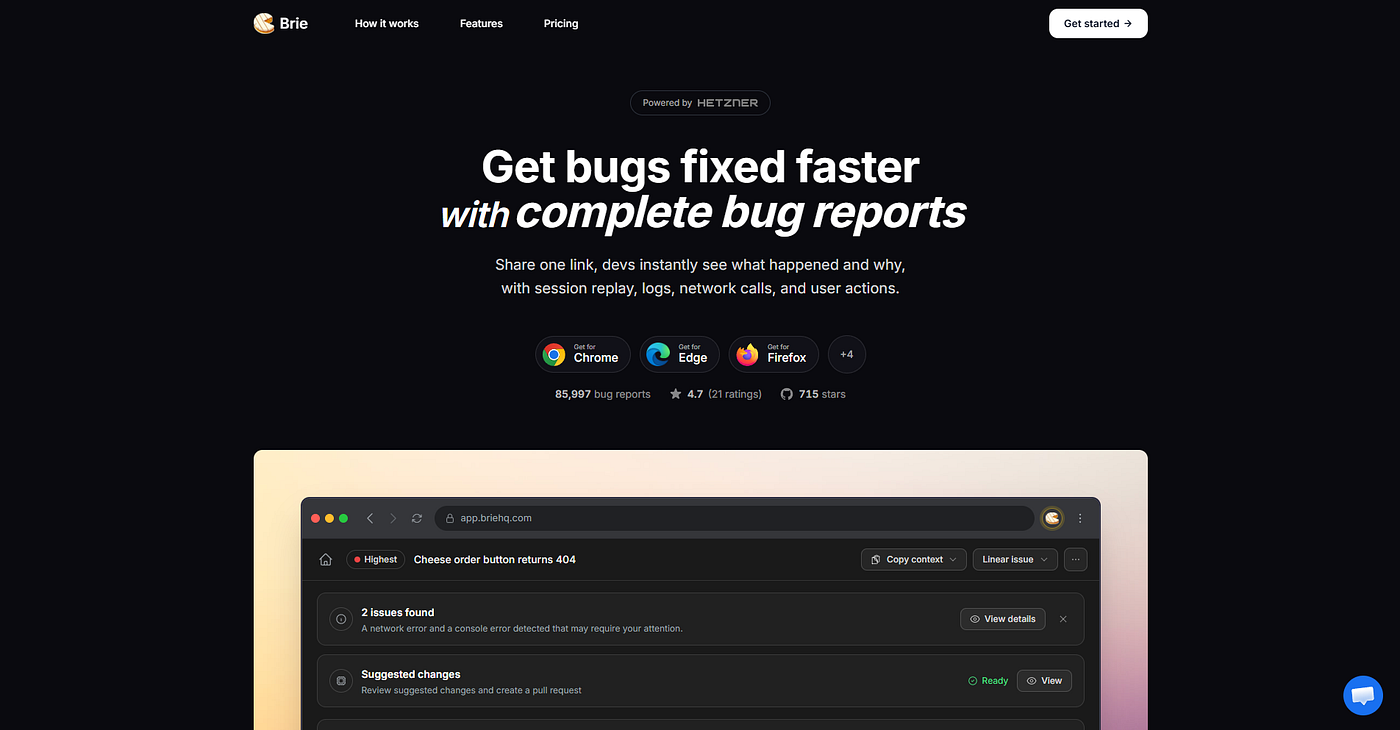Open the chat support widget
This screenshot has height=730, width=1400.
[1363, 695]
